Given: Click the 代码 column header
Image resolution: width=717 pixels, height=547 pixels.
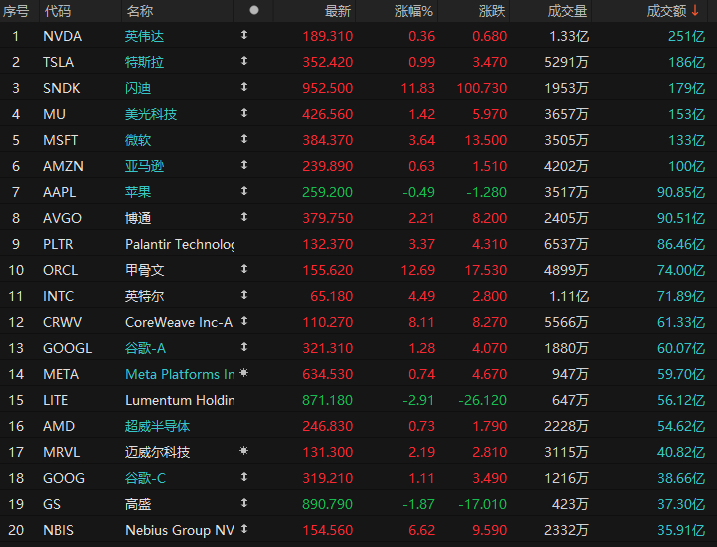Looking at the screenshot, I should 58,11.
